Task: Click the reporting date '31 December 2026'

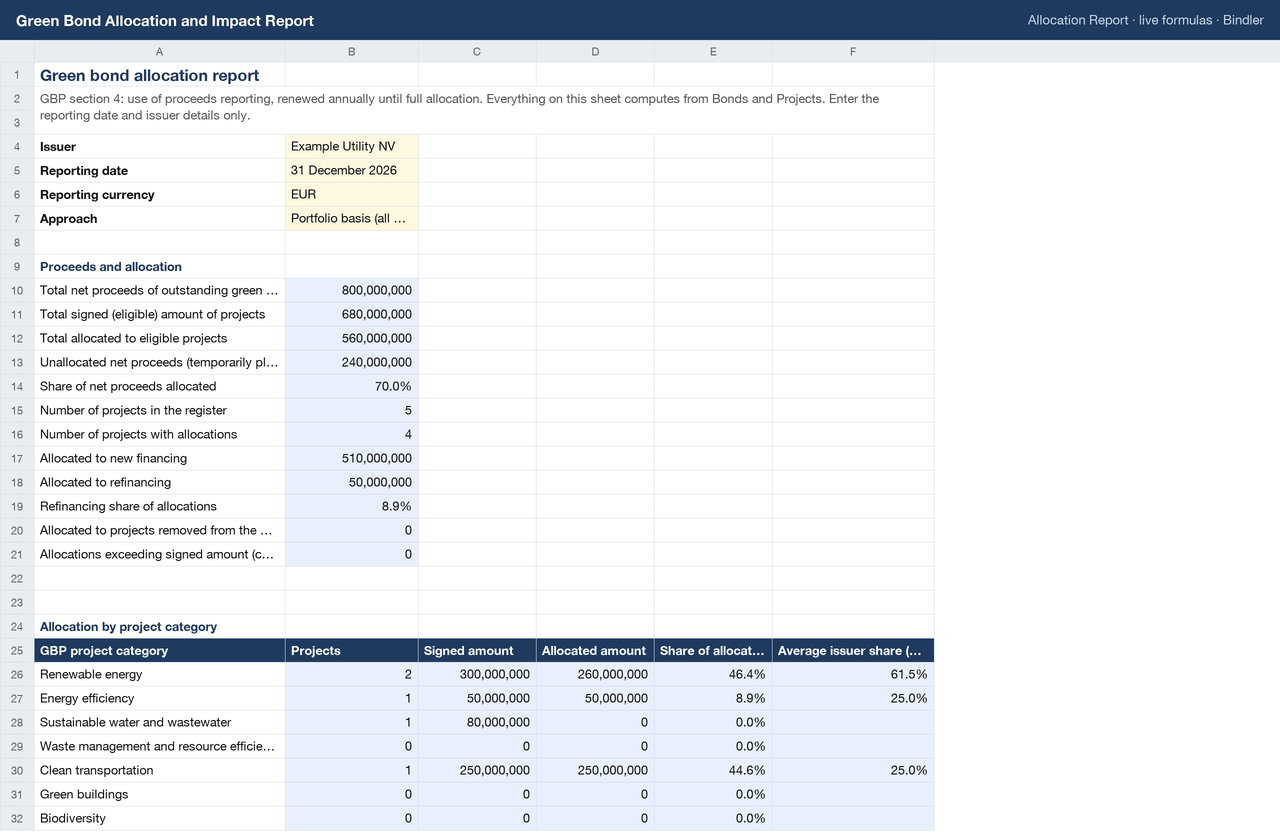Action: click(352, 171)
